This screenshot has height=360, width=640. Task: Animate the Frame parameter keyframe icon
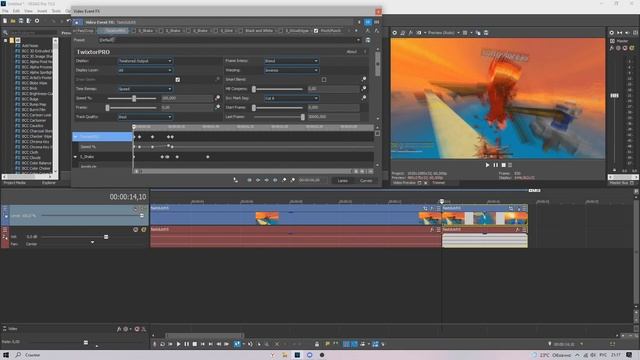[218, 107]
